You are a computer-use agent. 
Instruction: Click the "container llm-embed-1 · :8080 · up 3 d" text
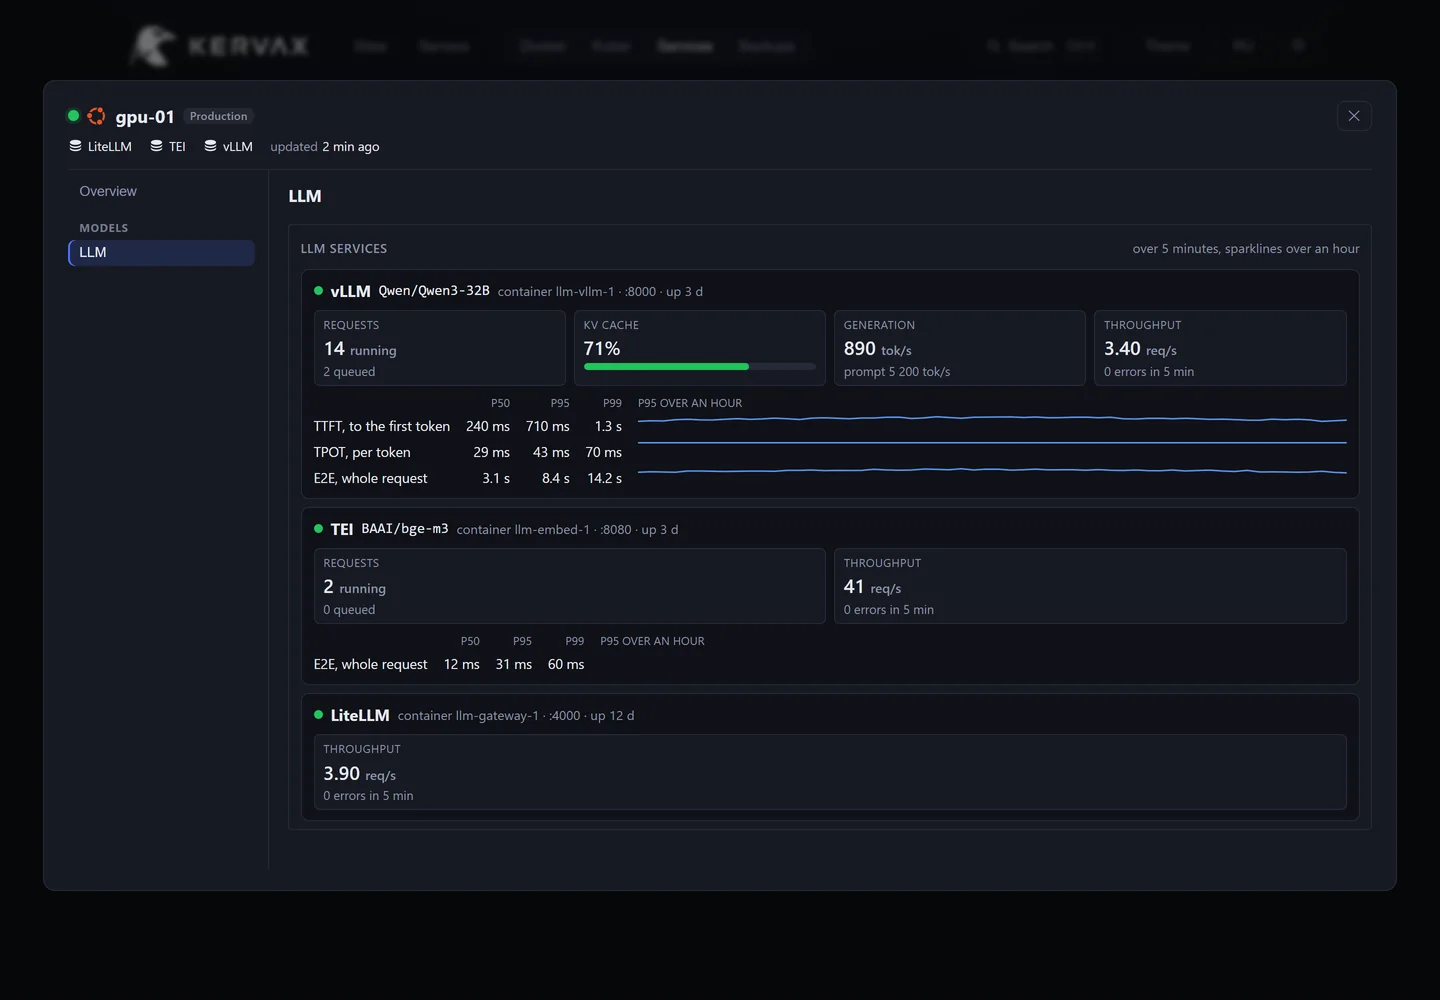click(567, 530)
